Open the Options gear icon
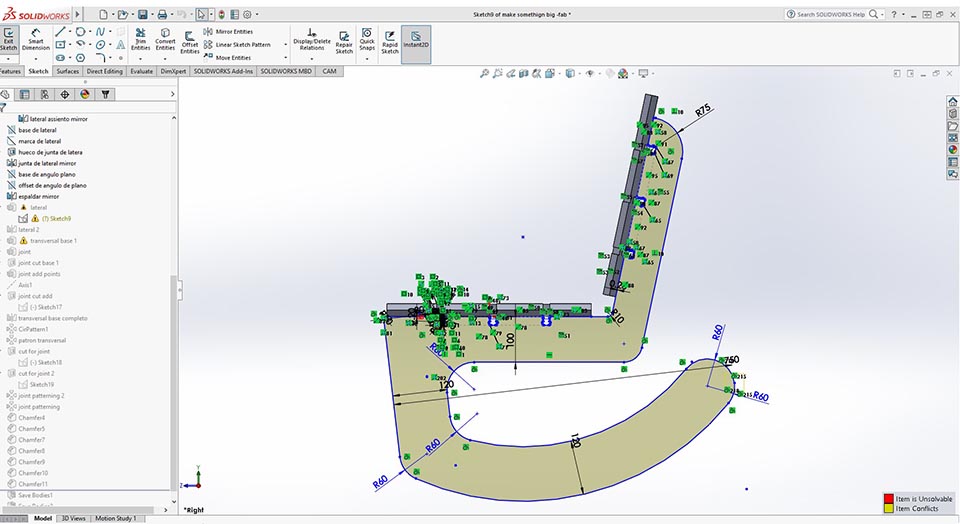This screenshot has height=524, width=960. coord(247,14)
